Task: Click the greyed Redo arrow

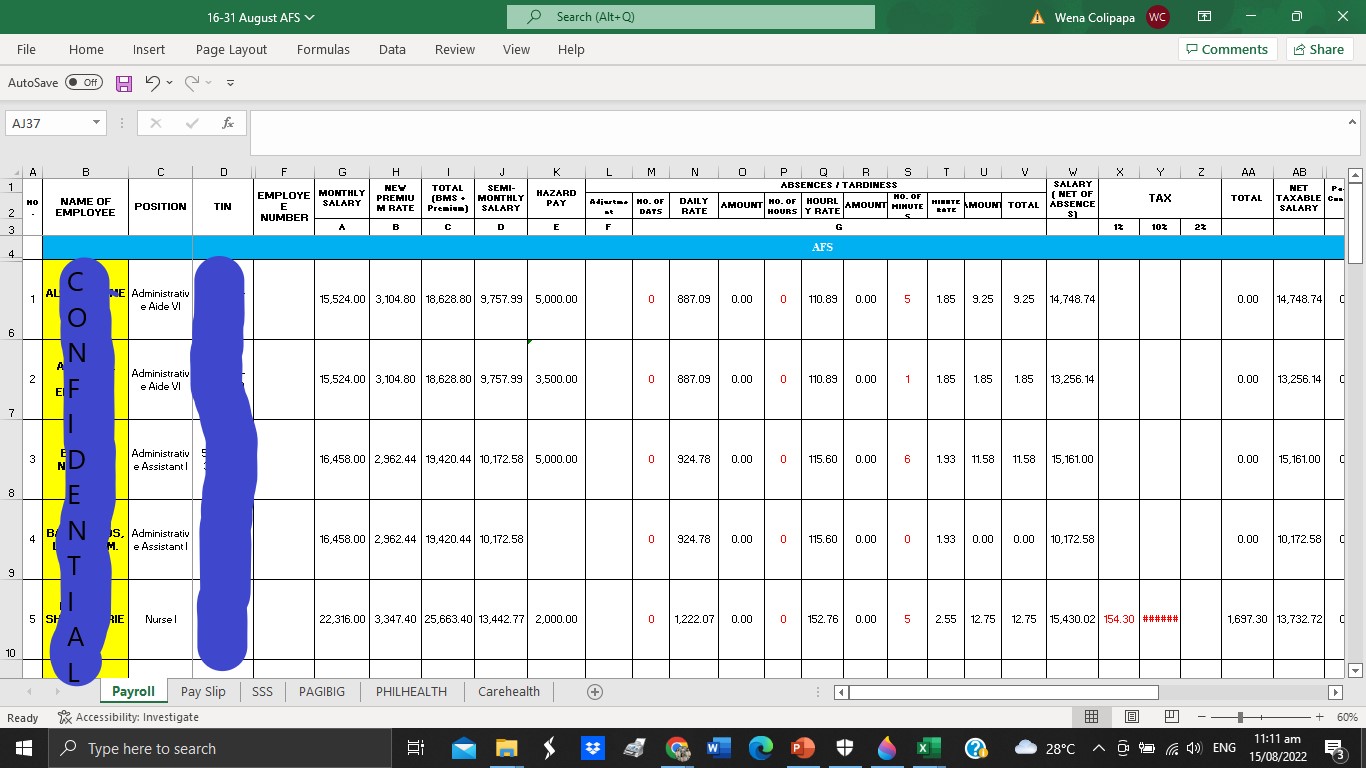Action: (191, 83)
